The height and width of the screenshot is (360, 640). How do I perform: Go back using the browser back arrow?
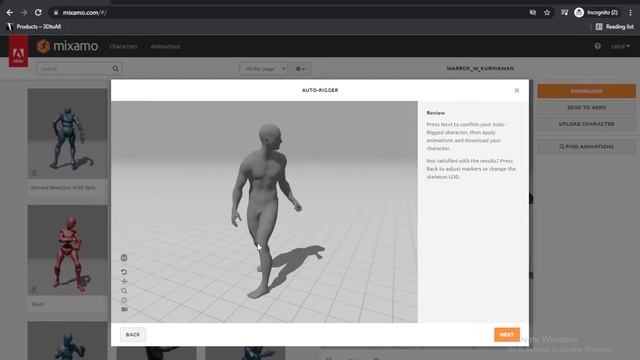click(x=10, y=13)
